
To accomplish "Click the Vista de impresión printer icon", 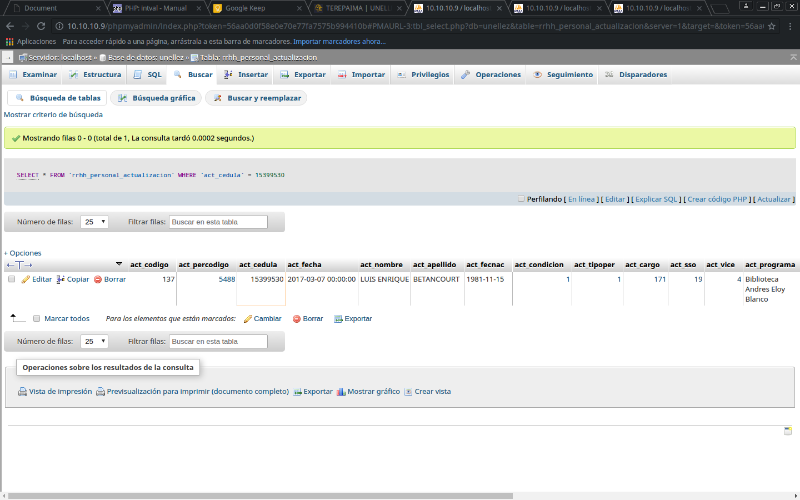I will [22, 392].
